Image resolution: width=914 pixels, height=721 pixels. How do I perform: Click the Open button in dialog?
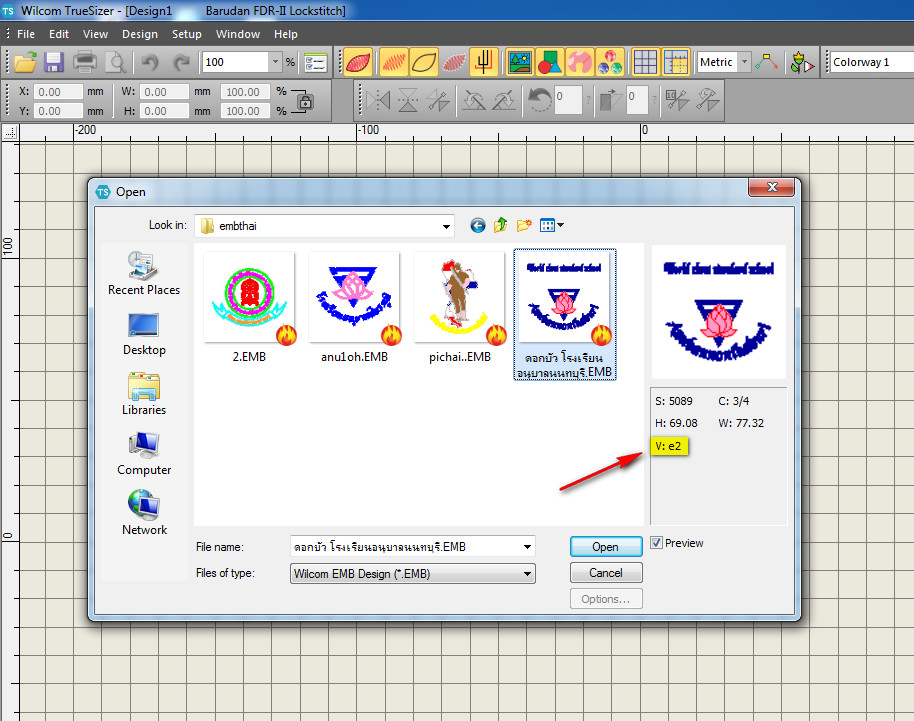click(x=606, y=547)
